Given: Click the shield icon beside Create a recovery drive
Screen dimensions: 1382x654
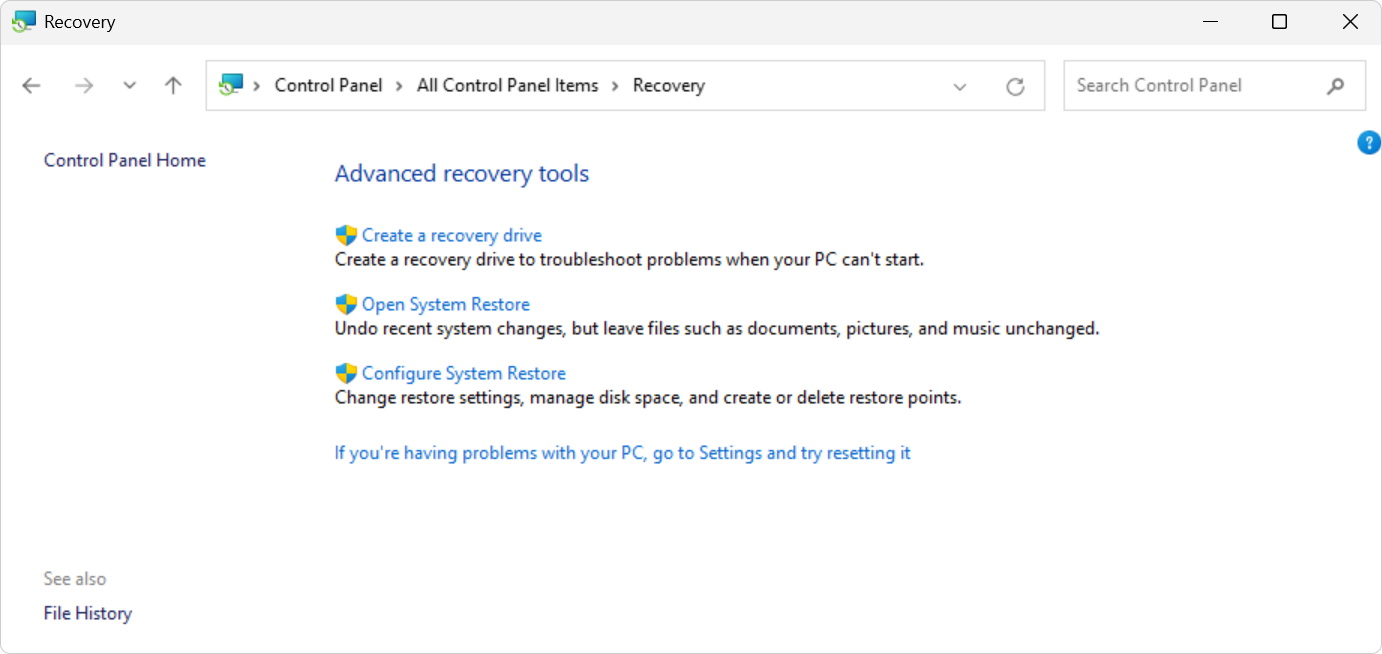Looking at the screenshot, I should [345, 234].
